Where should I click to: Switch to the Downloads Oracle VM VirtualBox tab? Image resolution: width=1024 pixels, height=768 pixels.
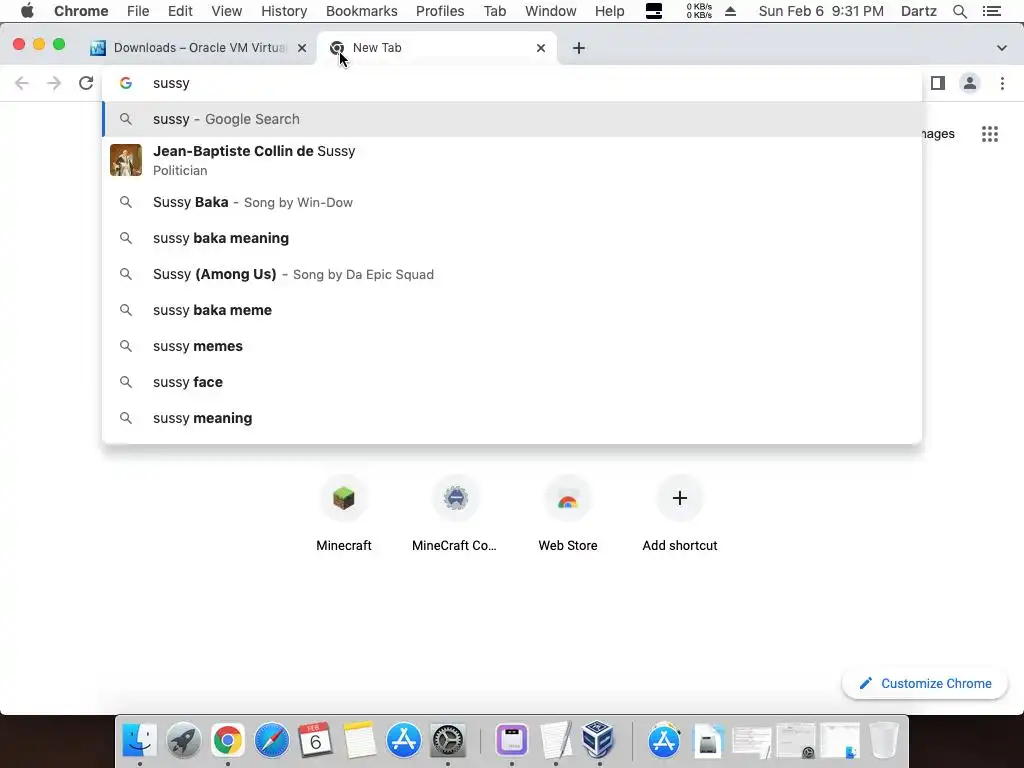point(199,48)
